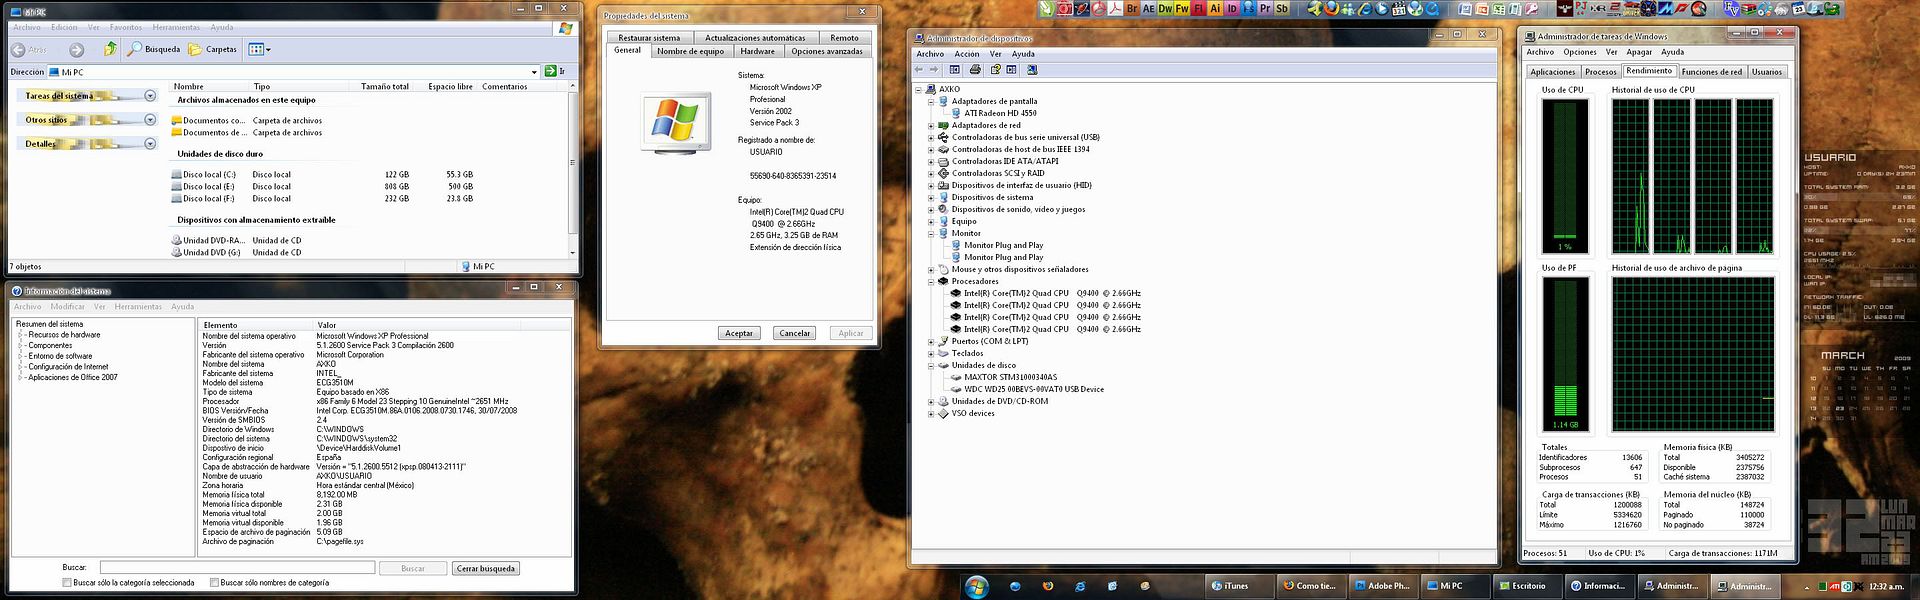The height and width of the screenshot is (600, 1920).
Task: Open the Vistas dropdown in Mi PC toolbar
Action: tap(259, 49)
